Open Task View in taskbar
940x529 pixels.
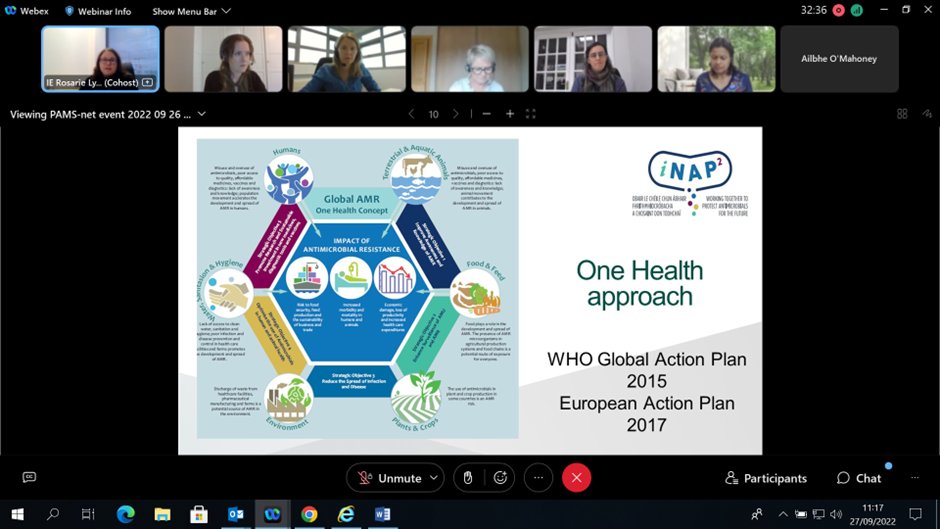point(88,514)
